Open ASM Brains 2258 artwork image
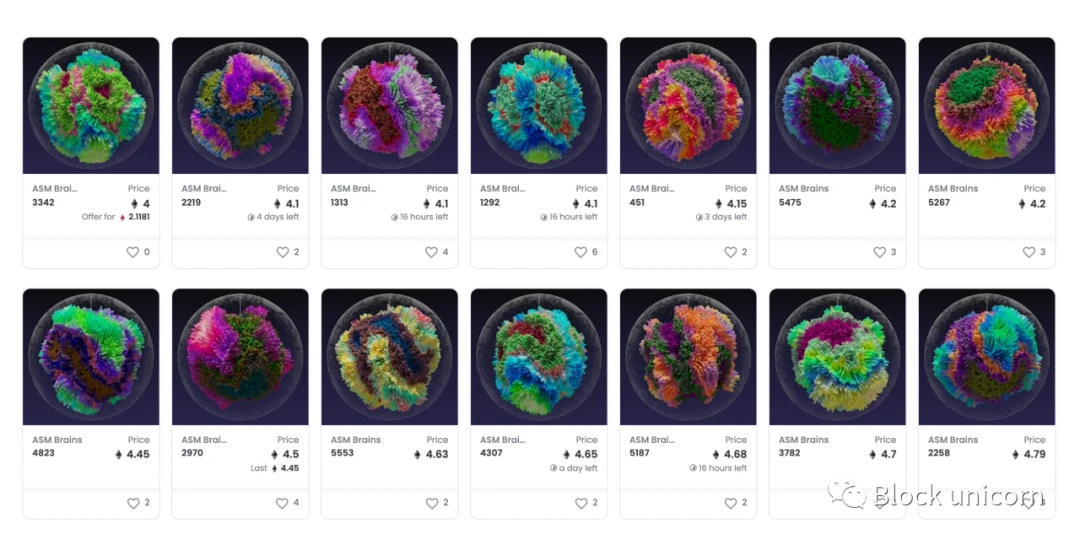This screenshot has width=1080, height=540. [986, 357]
